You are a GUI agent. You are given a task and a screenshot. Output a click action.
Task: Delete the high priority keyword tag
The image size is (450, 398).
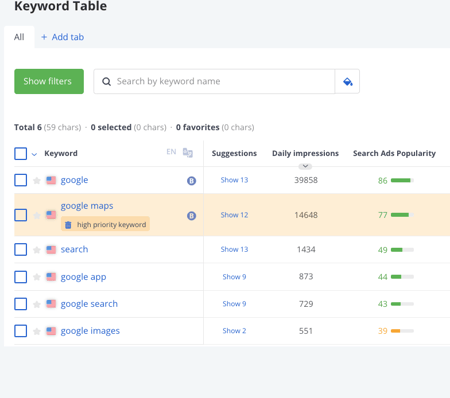(68, 225)
